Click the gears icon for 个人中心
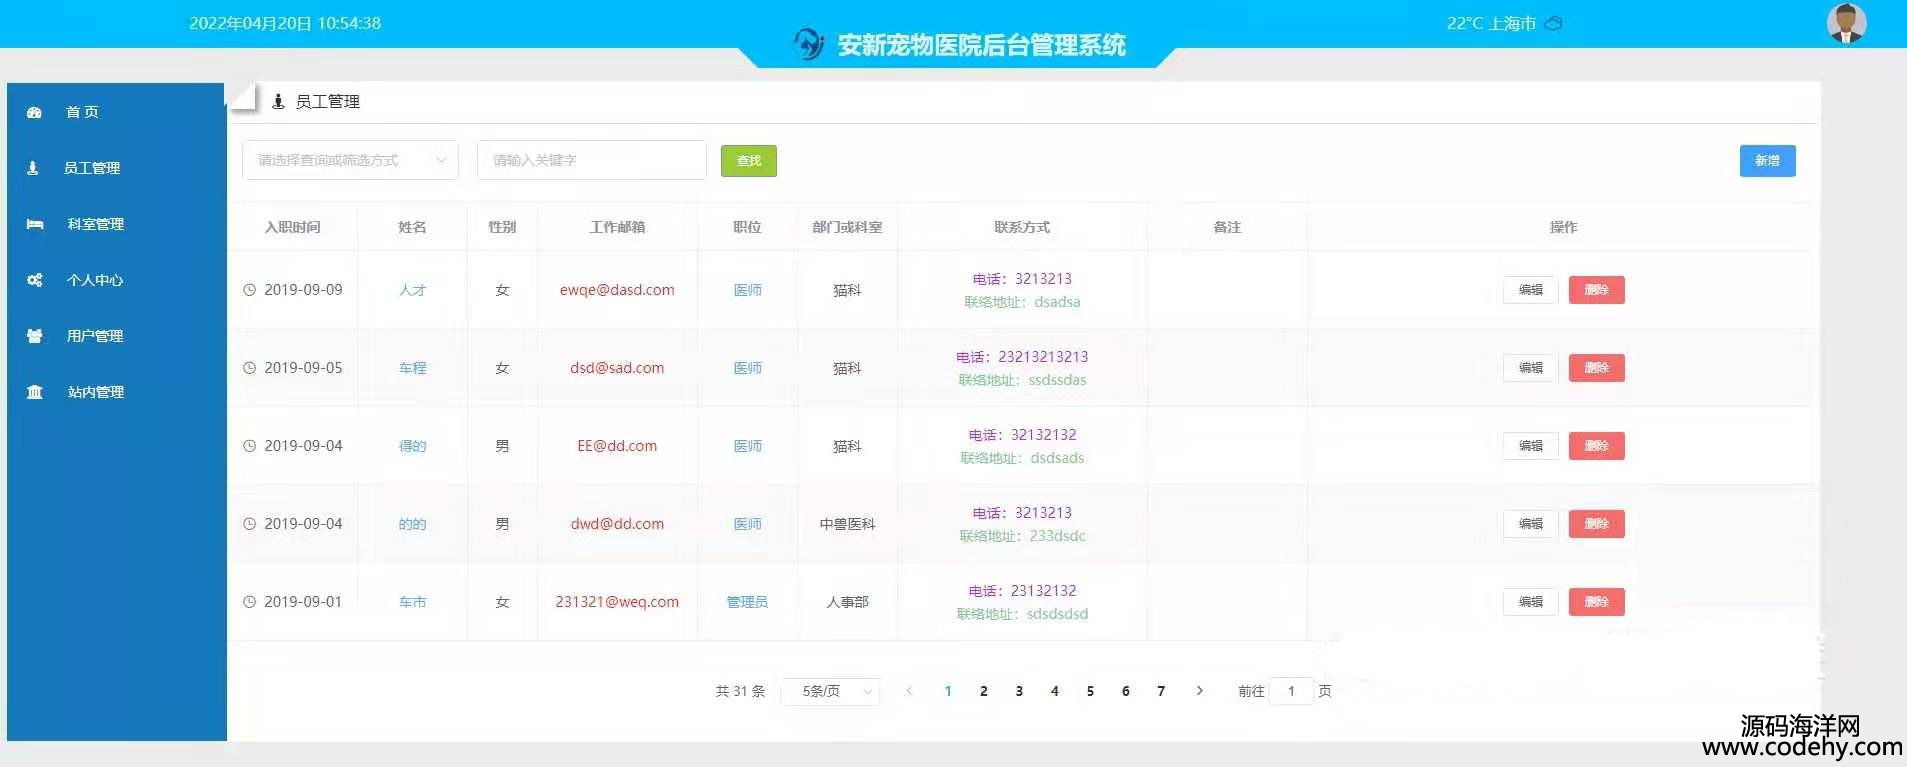The image size is (1907, 767). pyautogui.click(x=35, y=280)
